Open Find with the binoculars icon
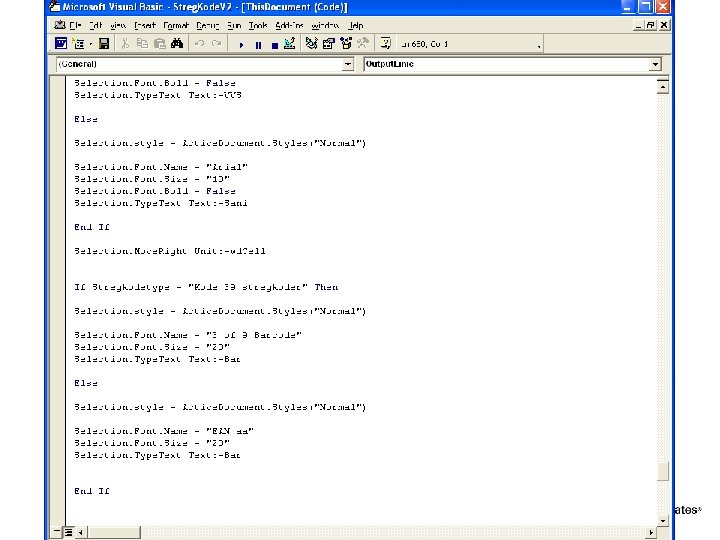This screenshot has width=720, height=540. tap(177, 44)
